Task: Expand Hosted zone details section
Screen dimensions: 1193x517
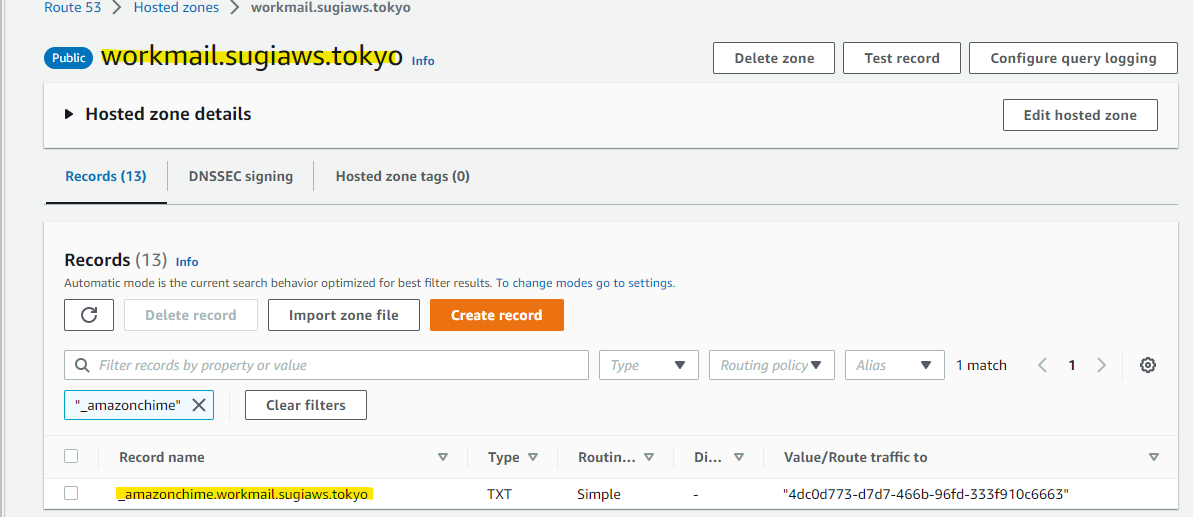Action: tap(69, 115)
